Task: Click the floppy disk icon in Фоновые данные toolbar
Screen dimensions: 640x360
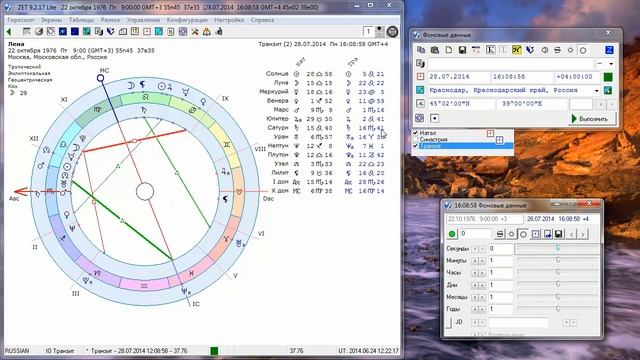Action: click(x=462, y=50)
